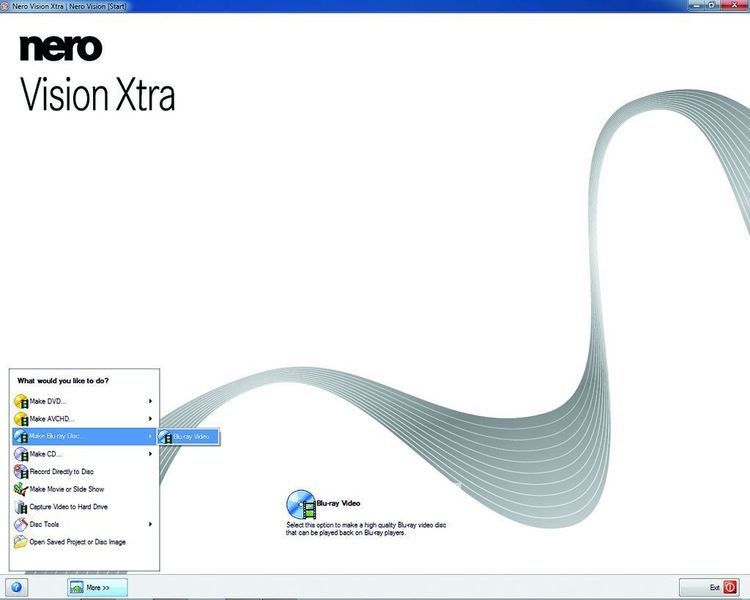The height and width of the screenshot is (600, 750).
Task: Click the Nero app icon in title bar
Action: point(5,6)
